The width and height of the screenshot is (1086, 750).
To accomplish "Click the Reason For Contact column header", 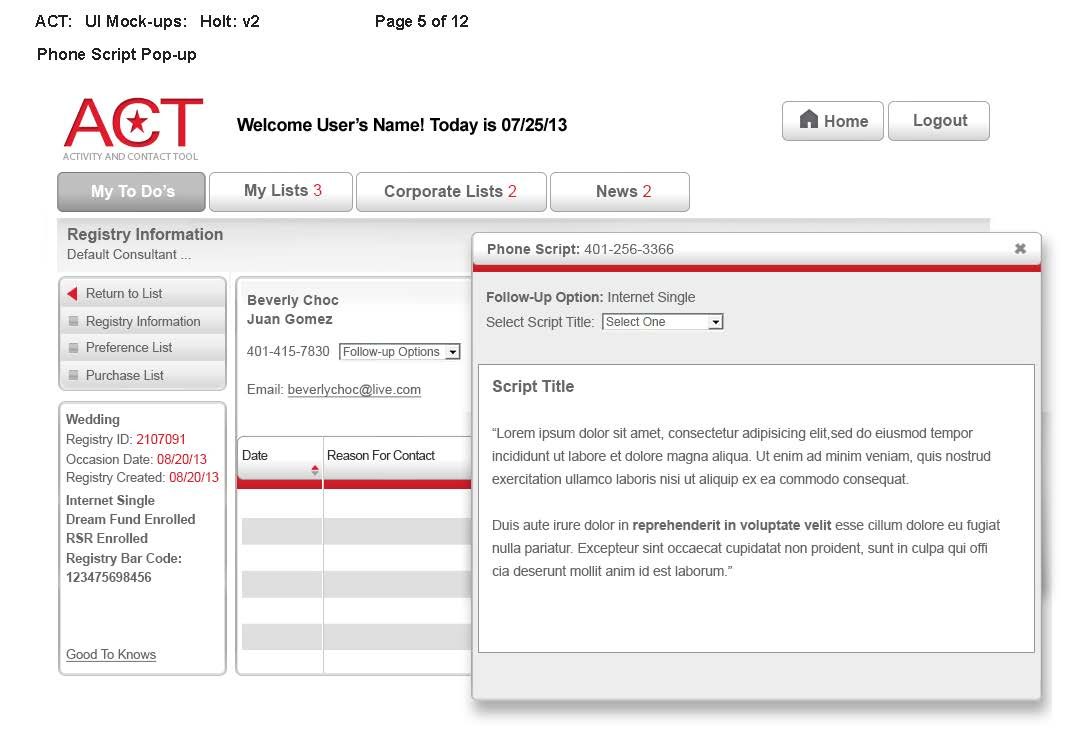I will click(x=381, y=456).
